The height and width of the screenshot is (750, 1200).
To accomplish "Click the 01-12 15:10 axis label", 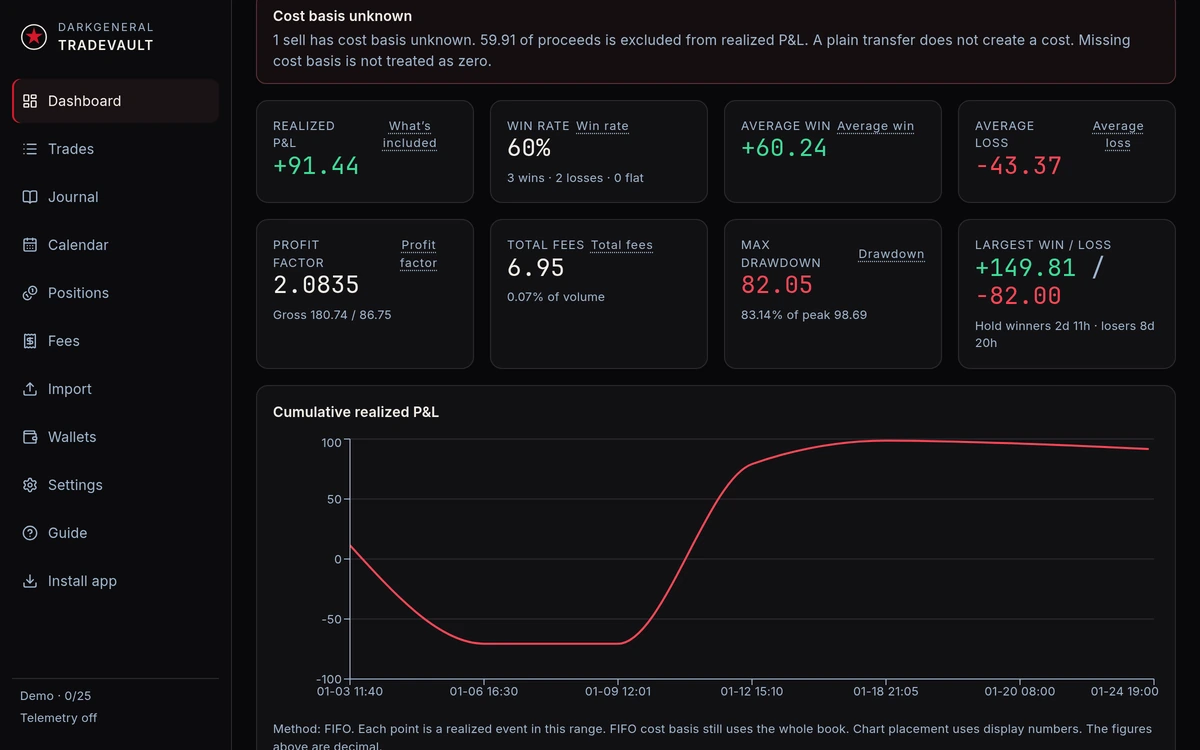I will coord(752,691).
